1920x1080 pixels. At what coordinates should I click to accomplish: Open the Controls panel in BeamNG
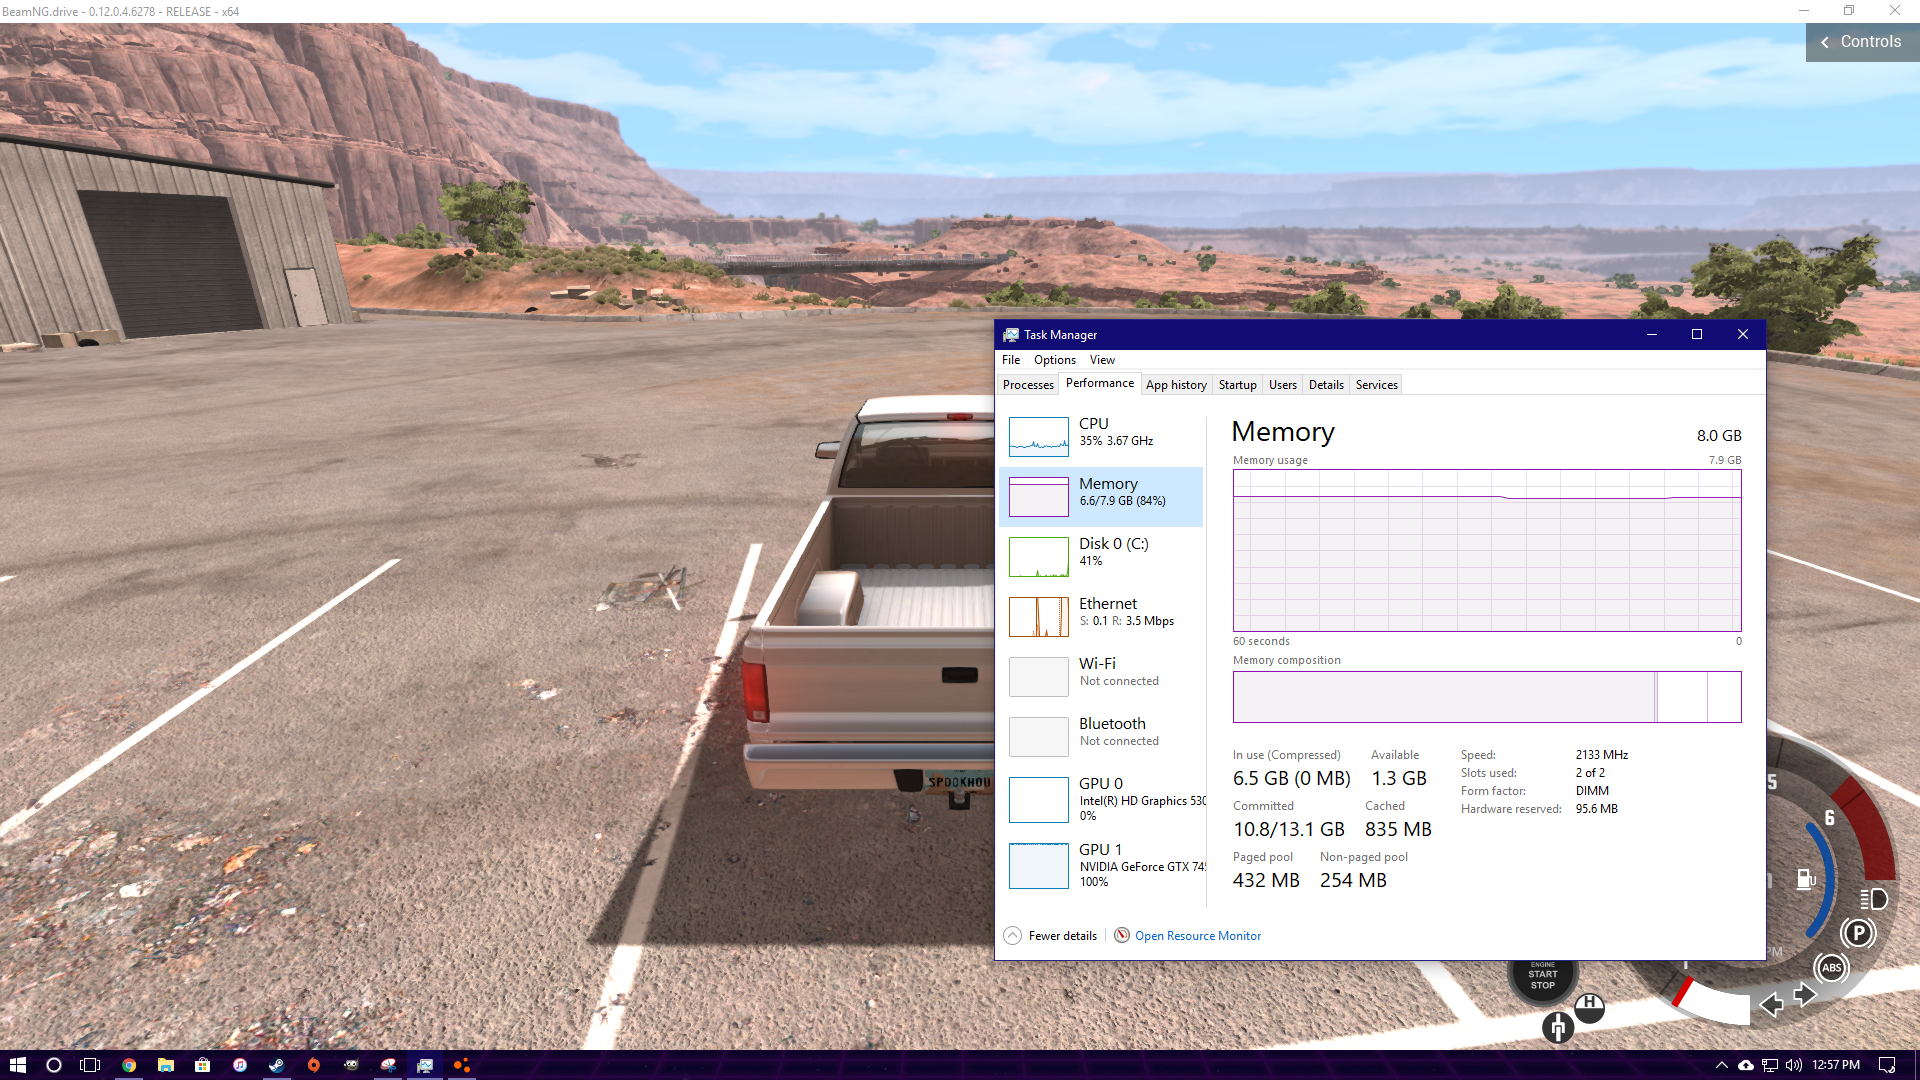tap(1862, 42)
